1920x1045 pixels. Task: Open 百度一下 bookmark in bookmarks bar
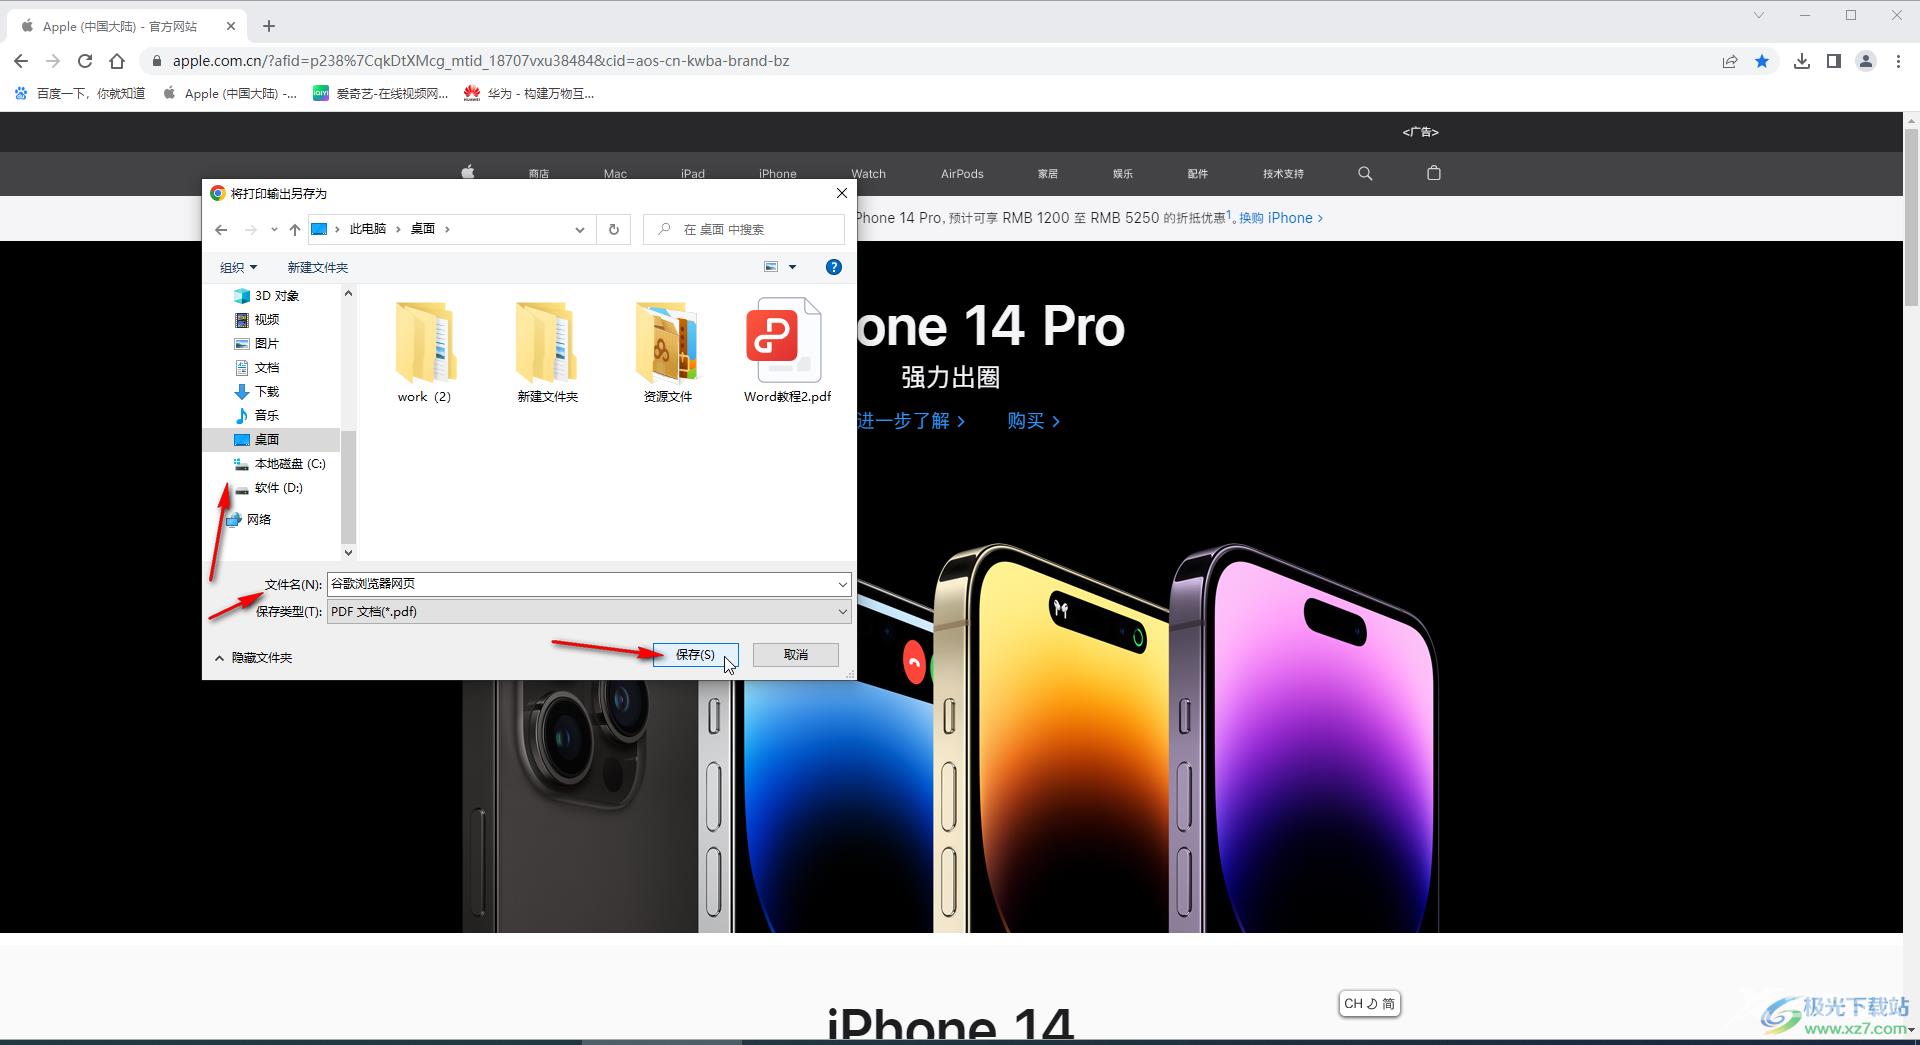pos(80,93)
